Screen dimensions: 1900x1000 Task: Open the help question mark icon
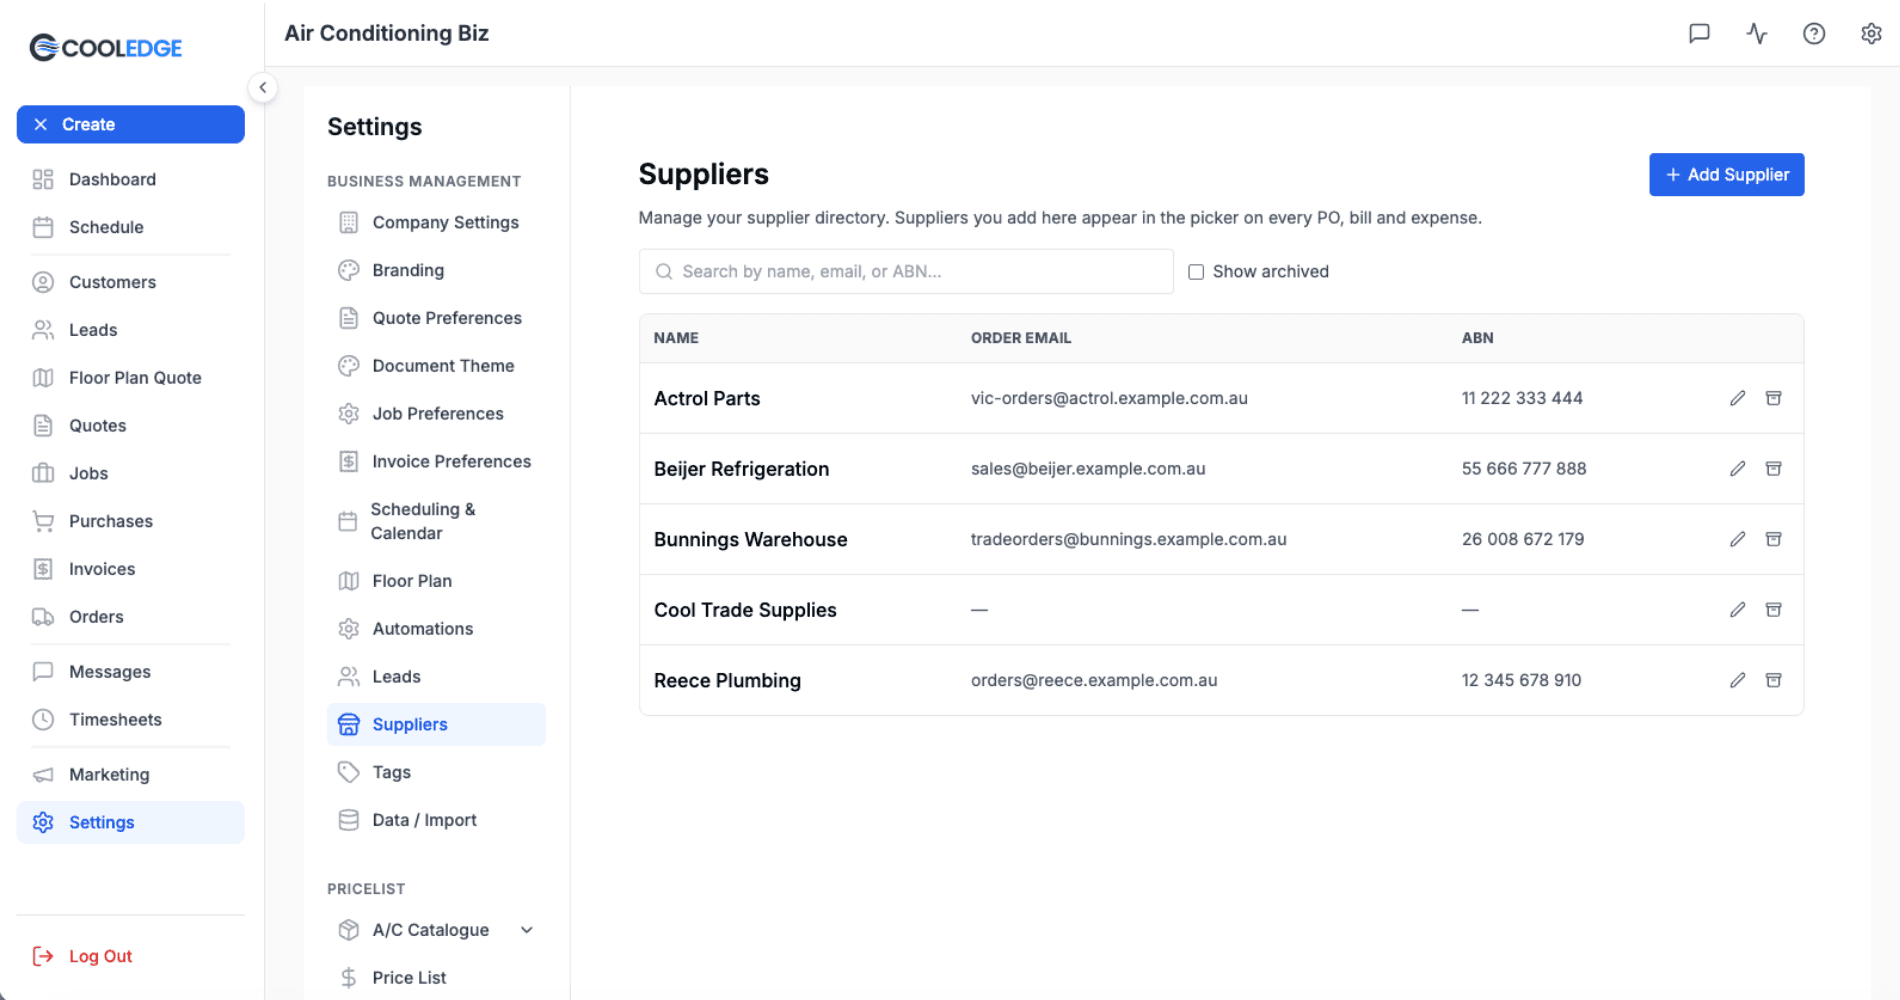click(1814, 33)
